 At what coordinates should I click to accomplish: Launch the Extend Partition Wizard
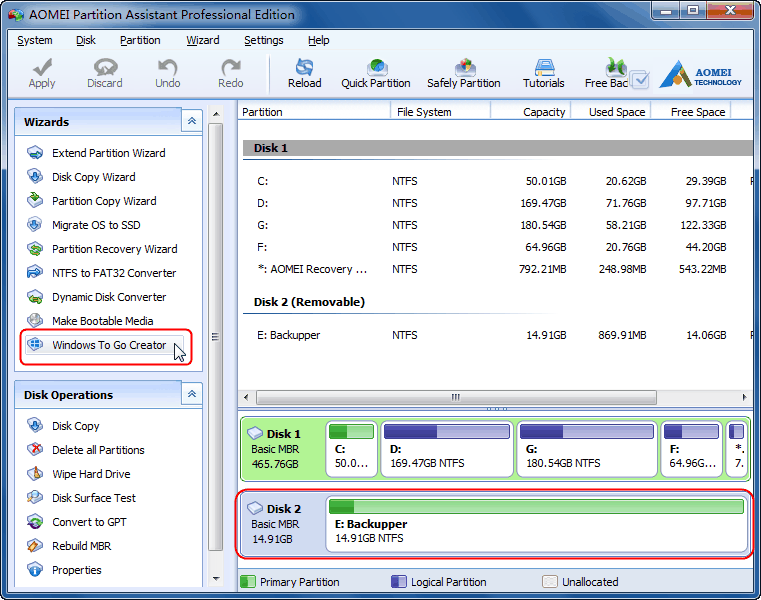pyautogui.click(x=109, y=153)
